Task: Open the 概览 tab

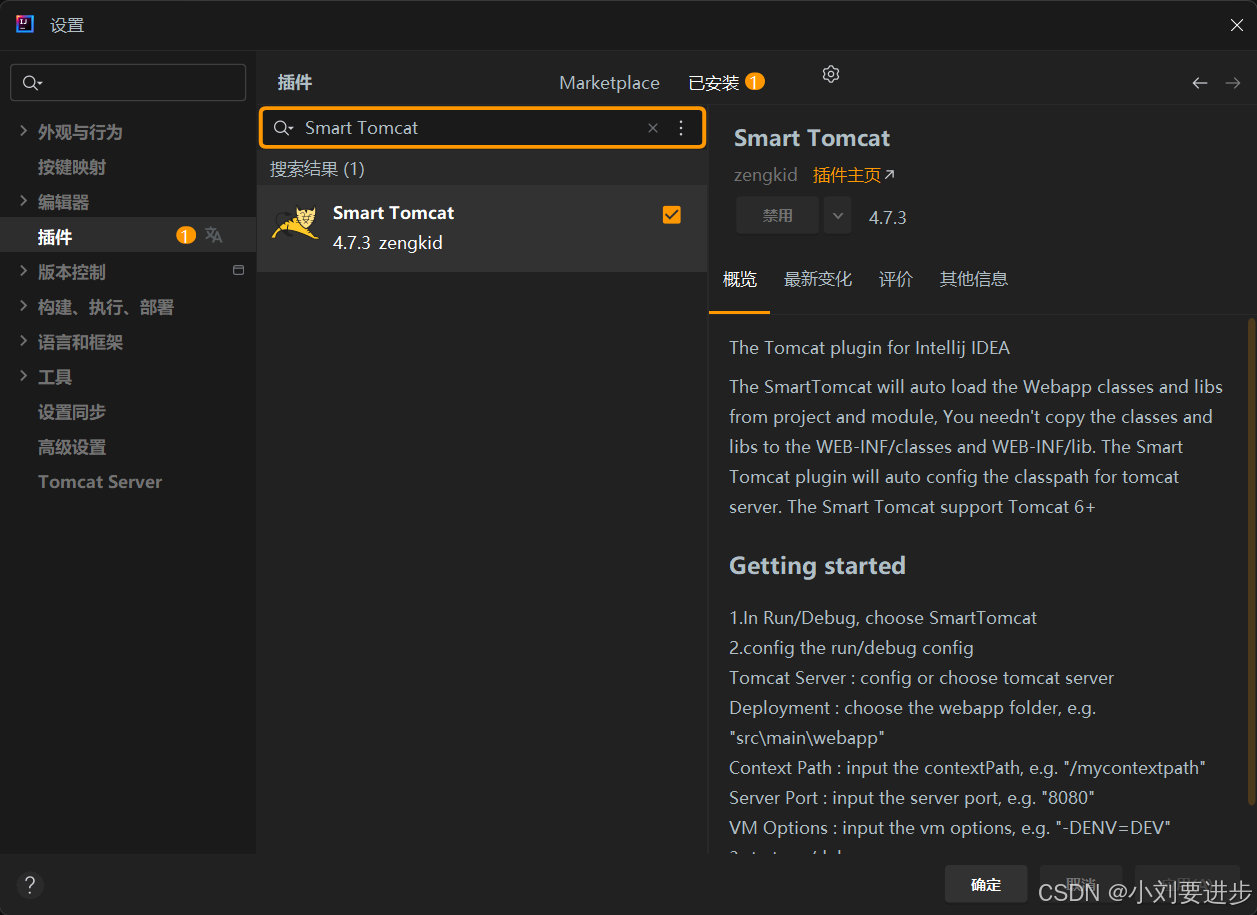Action: coord(740,279)
